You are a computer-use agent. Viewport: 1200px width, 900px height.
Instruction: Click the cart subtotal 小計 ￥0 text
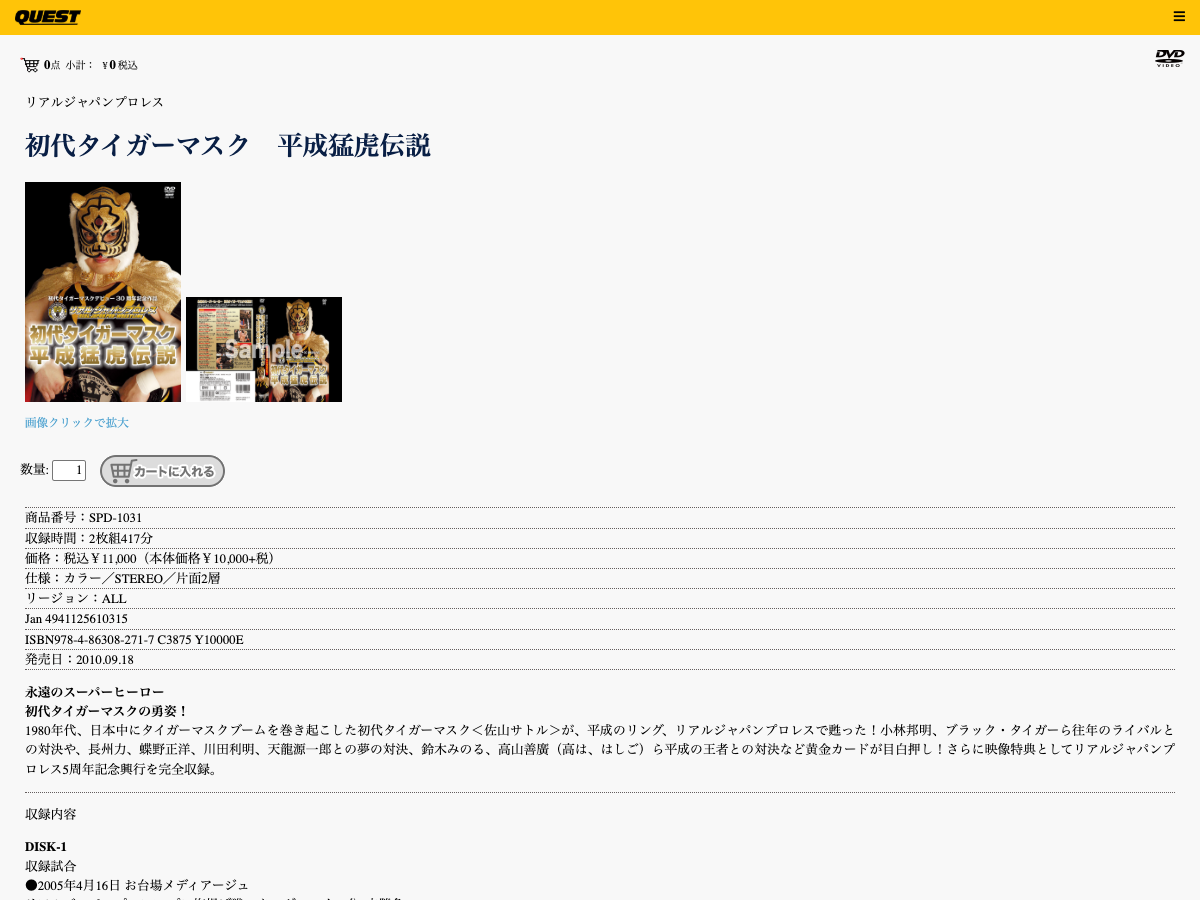coord(102,65)
